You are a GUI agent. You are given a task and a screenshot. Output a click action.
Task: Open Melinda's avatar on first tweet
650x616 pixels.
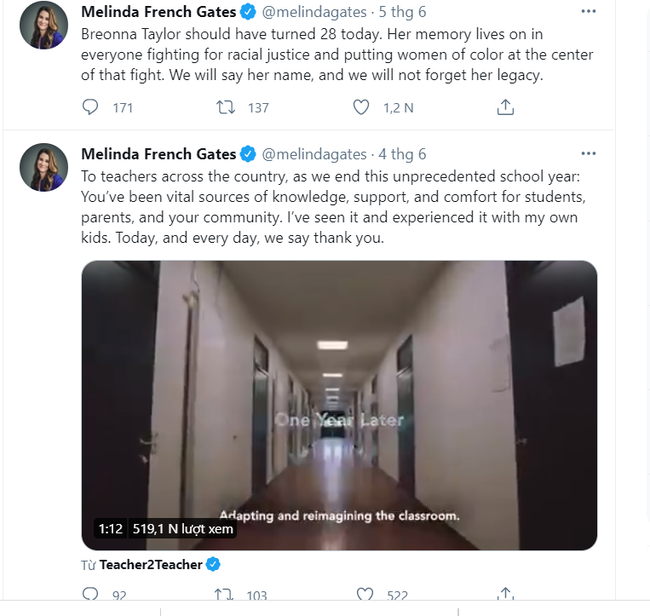[44, 26]
